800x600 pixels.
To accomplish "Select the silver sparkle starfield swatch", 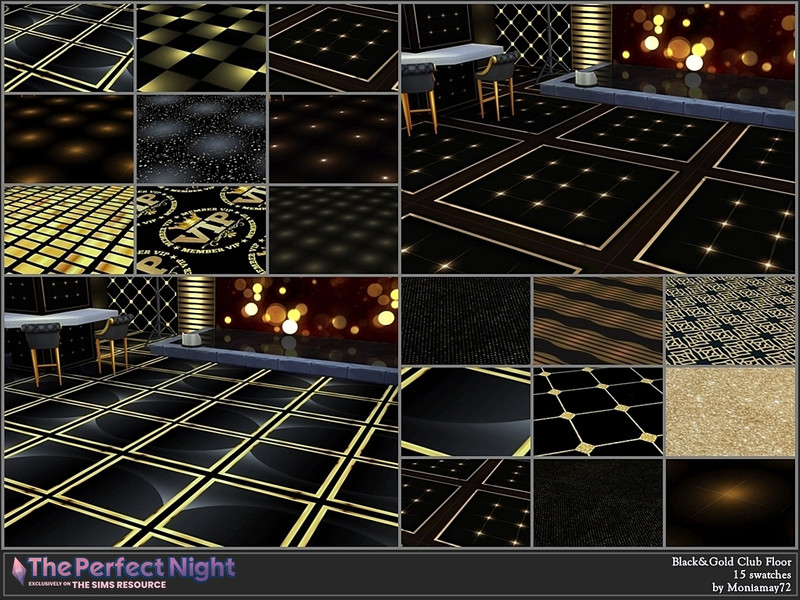I will 201,139.
